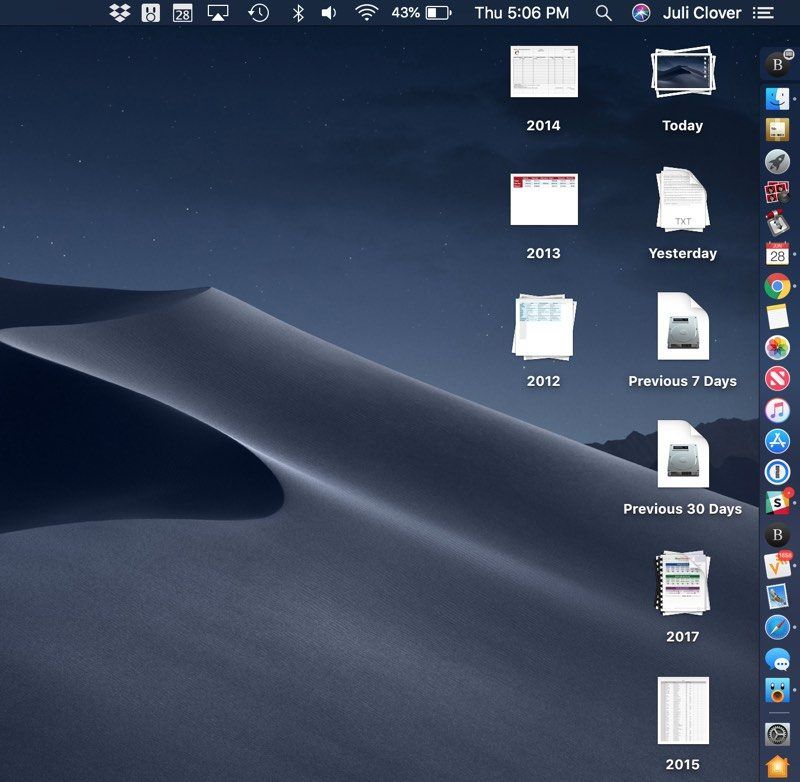The height and width of the screenshot is (782, 800).
Task: Open the Dropbox menu bar item
Action: click(x=120, y=13)
